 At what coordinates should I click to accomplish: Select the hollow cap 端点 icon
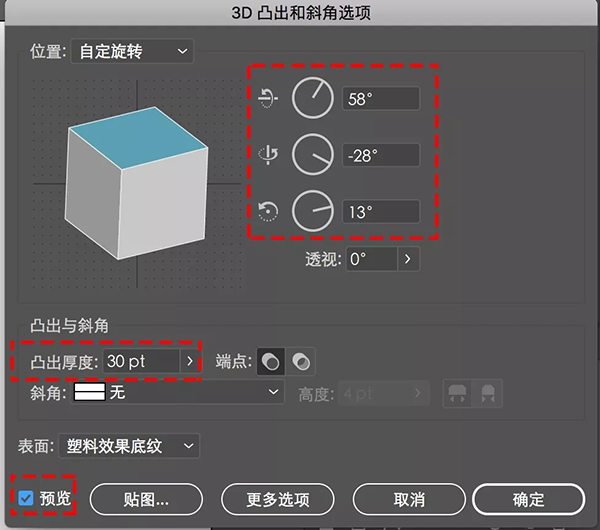coord(301,361)
